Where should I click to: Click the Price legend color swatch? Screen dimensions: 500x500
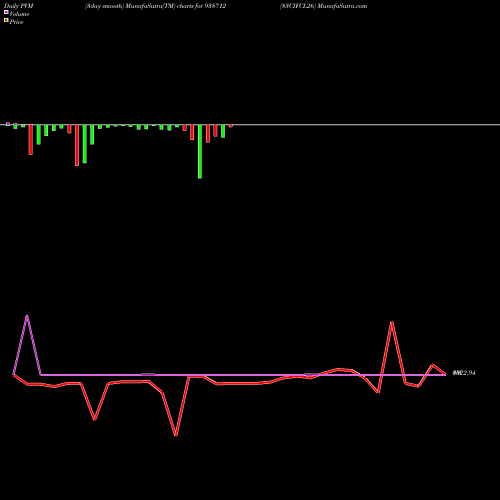coord(6,21)
